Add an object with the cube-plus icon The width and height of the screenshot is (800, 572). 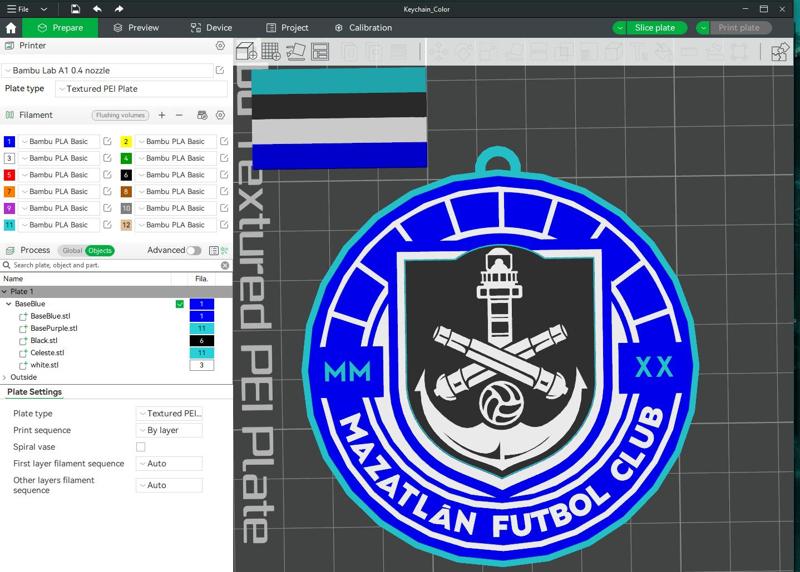pyautogui.click(x=246, y=52)
